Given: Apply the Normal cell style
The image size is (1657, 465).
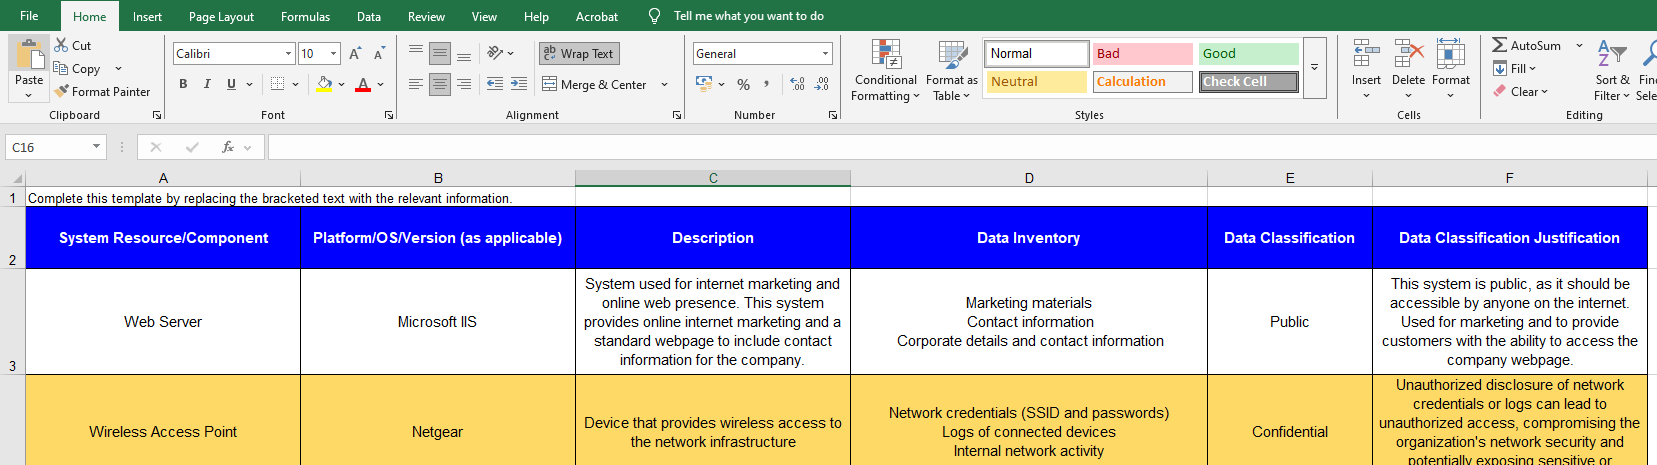Looking at the screenshot, I should point(1038,53).
